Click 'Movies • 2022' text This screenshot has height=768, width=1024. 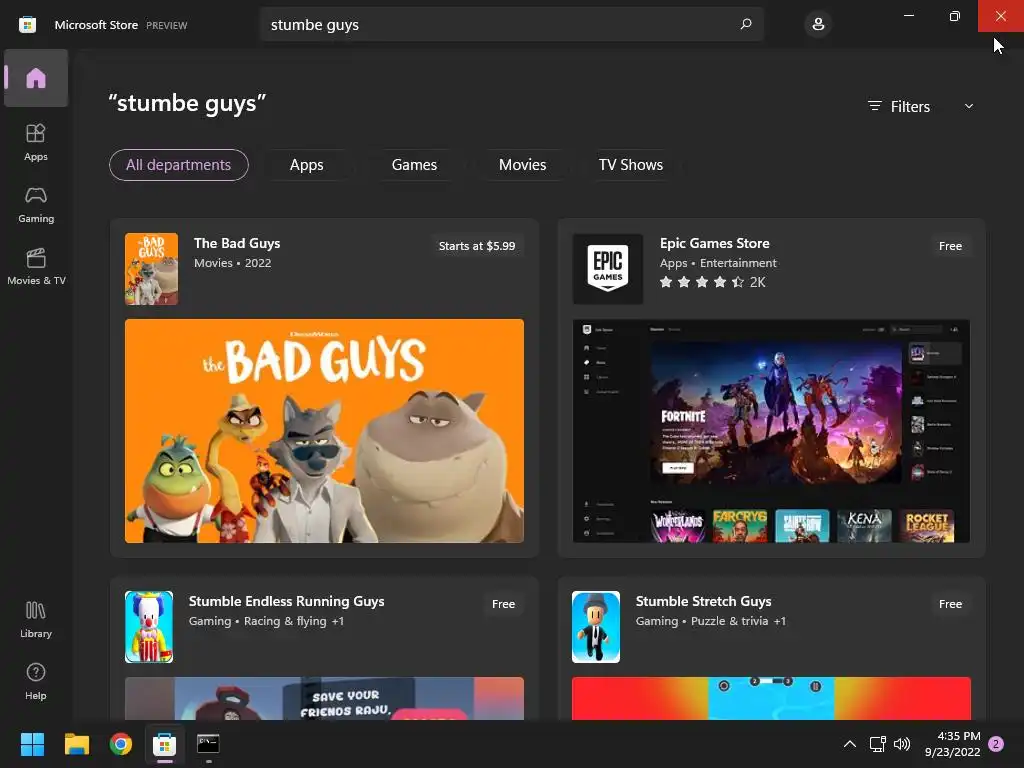(232, 263)
